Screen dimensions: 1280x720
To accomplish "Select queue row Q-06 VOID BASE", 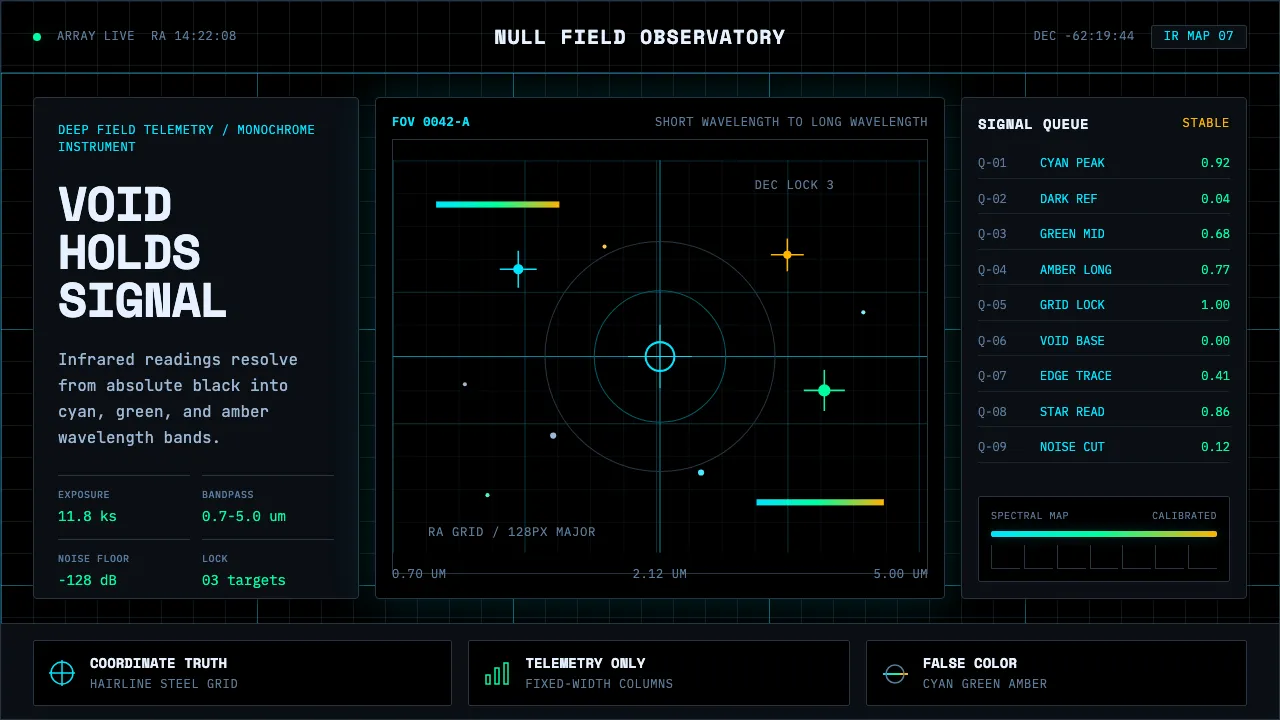I will point(1104,340).
